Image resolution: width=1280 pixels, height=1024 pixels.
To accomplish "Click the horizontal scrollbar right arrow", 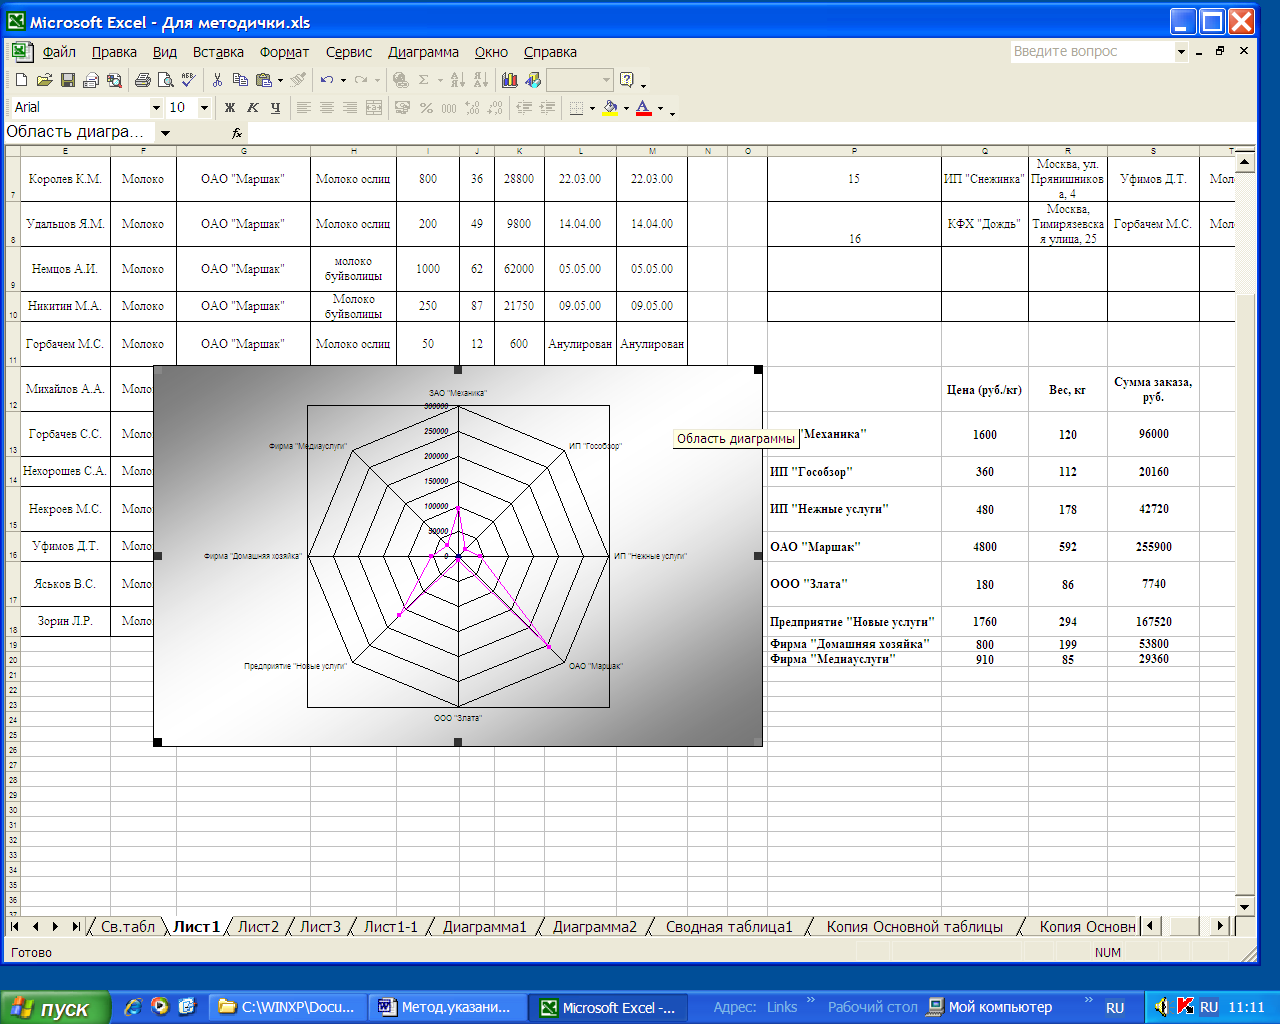I will coord(1220,926).
